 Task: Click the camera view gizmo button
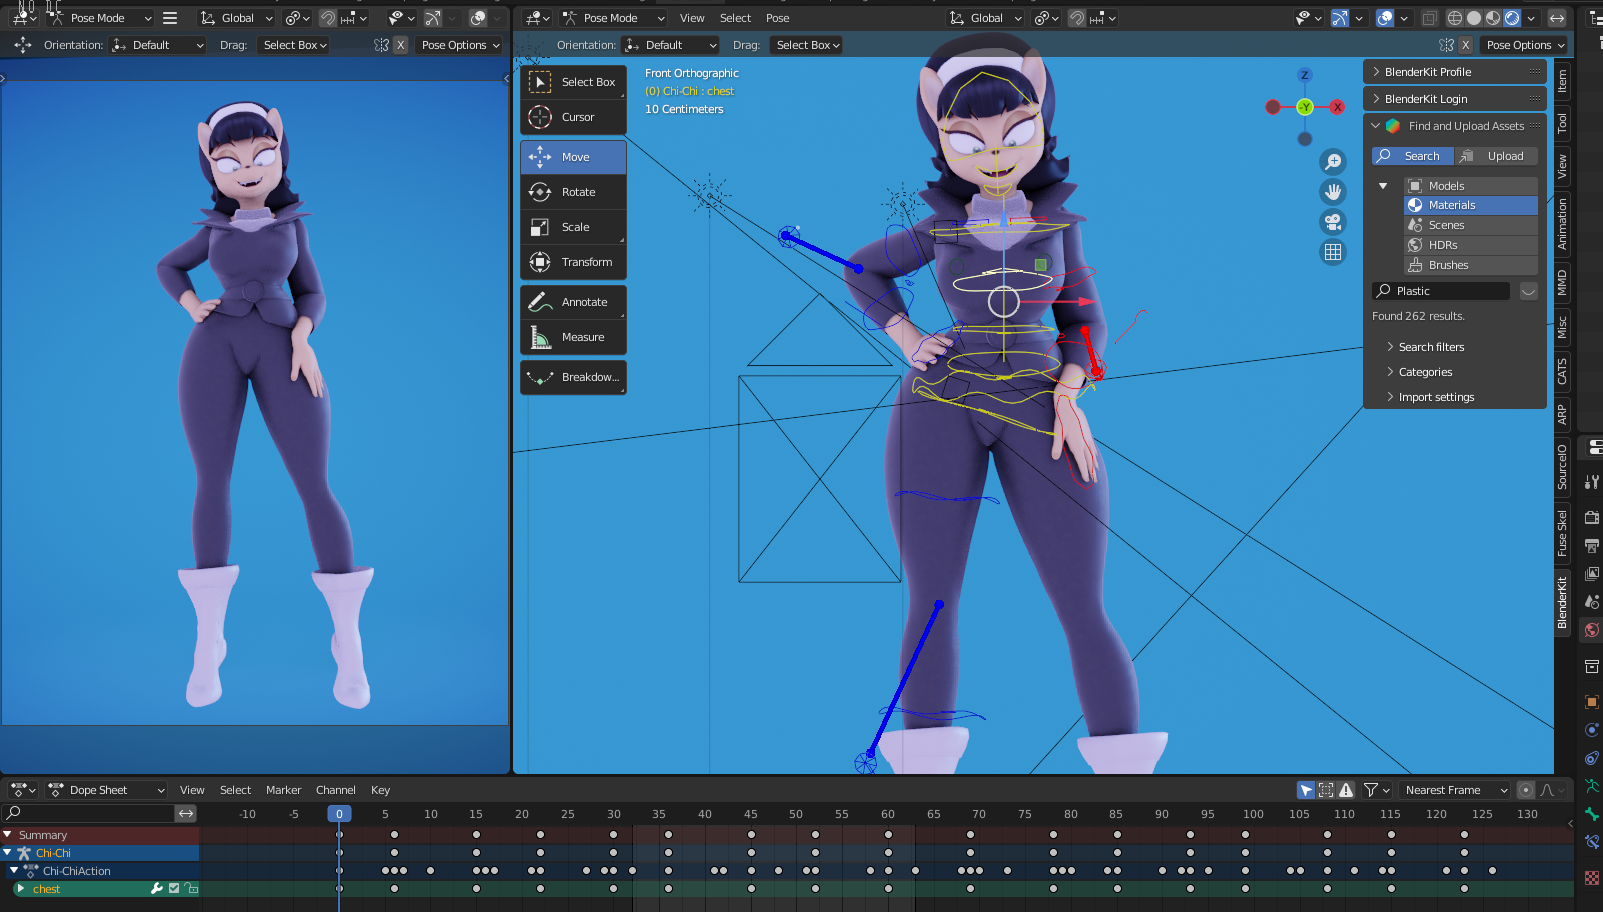1333,222
